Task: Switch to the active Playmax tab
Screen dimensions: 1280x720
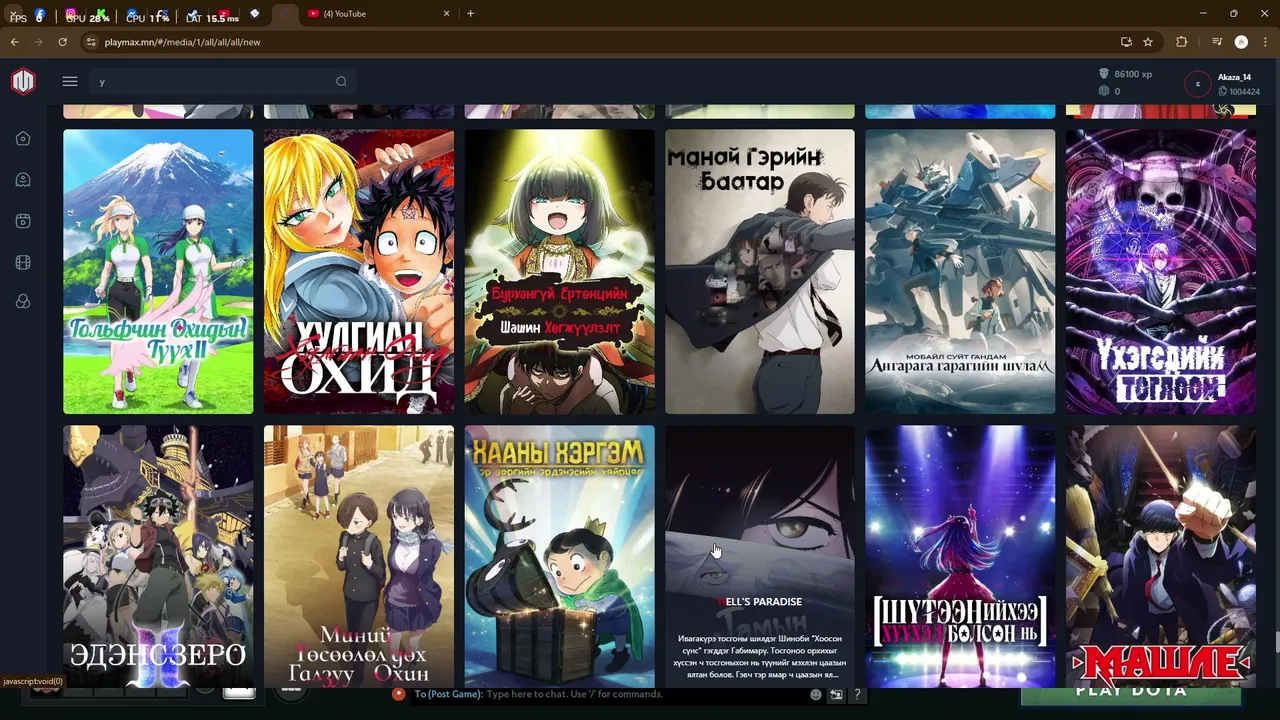Action: click(x=285, y=14)
